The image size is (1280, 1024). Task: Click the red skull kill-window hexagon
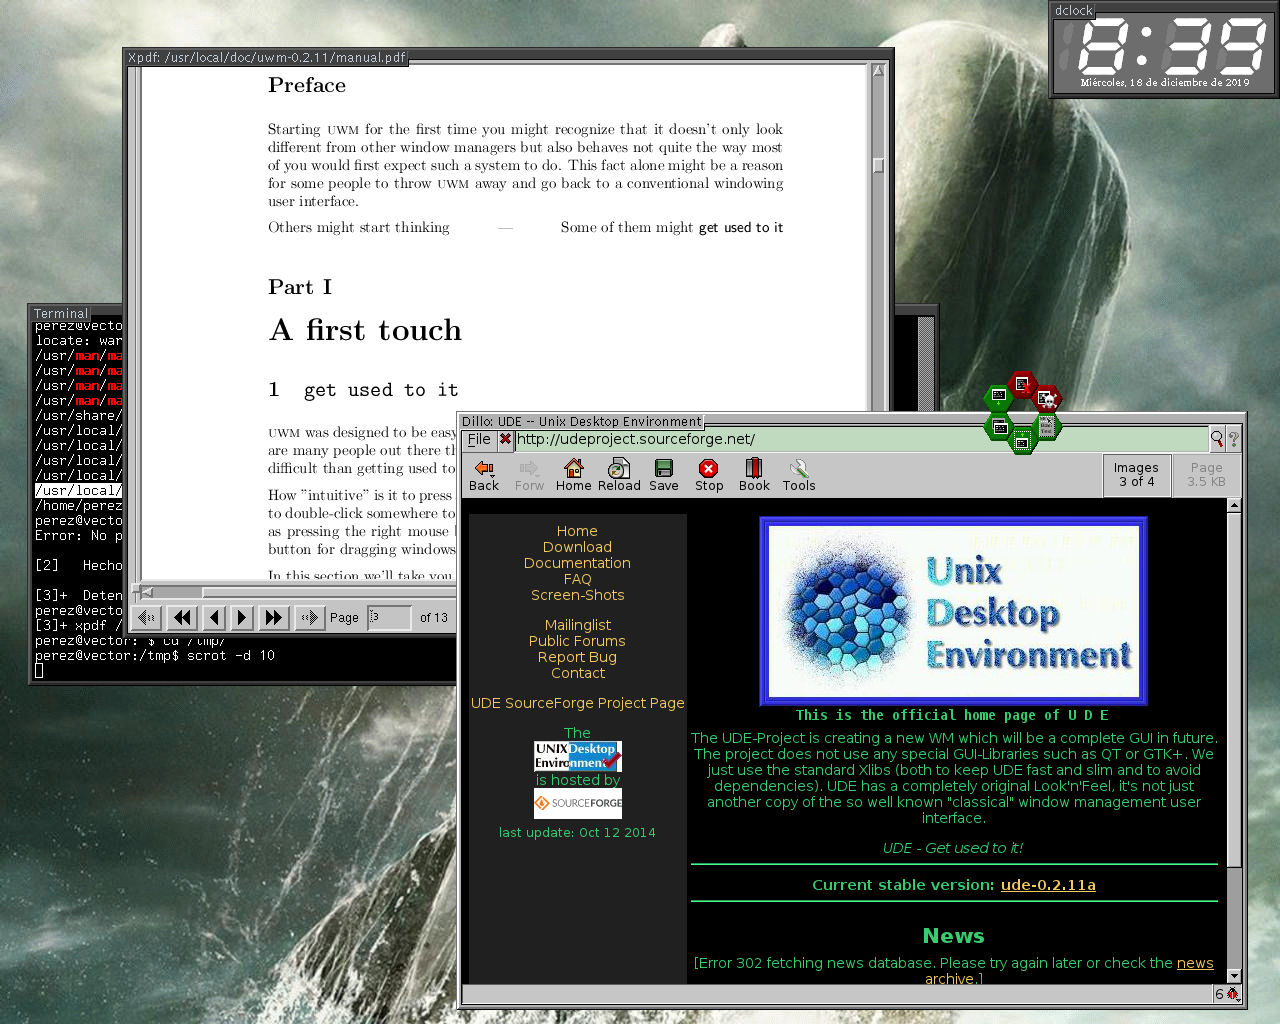(1046, 399)
